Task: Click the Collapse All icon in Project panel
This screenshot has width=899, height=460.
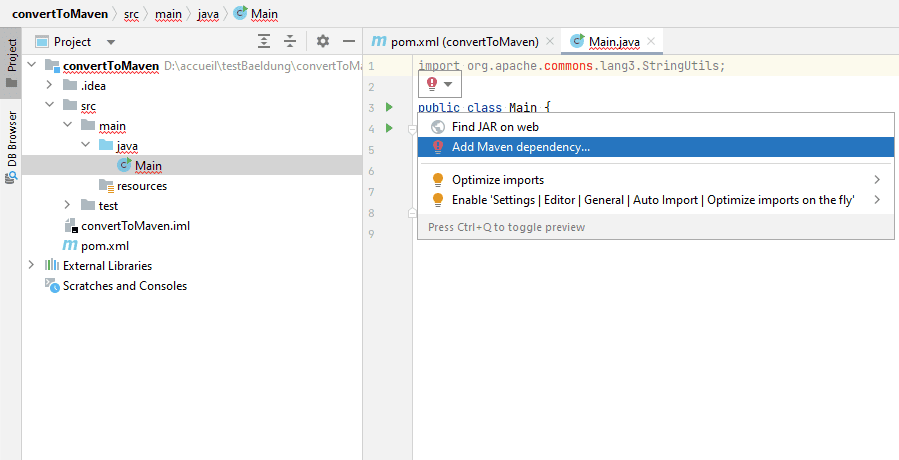Action: (290, 41)
